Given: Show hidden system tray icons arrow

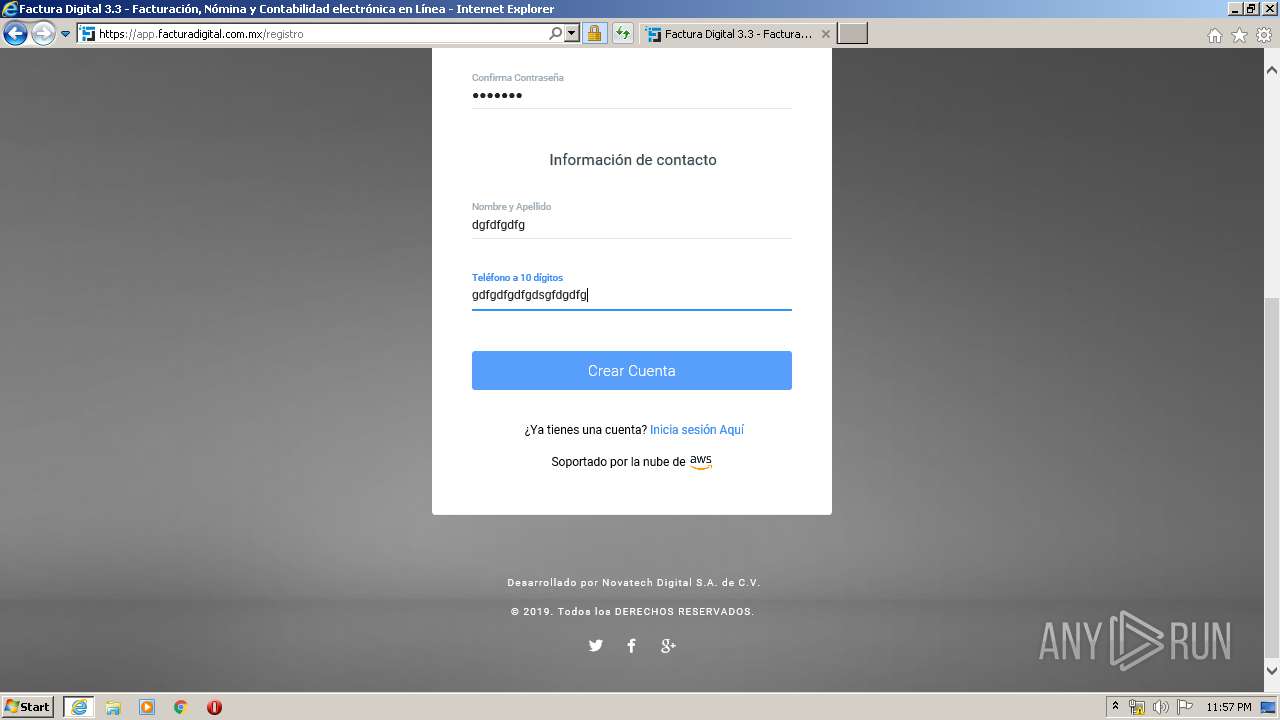Looking at the screenshot, I should click(1116, 707).
